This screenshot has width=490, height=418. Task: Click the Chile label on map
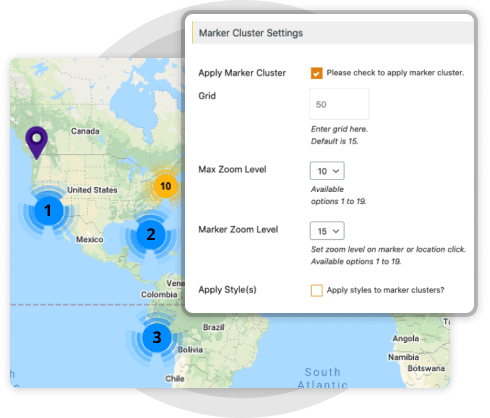[175, 379]
